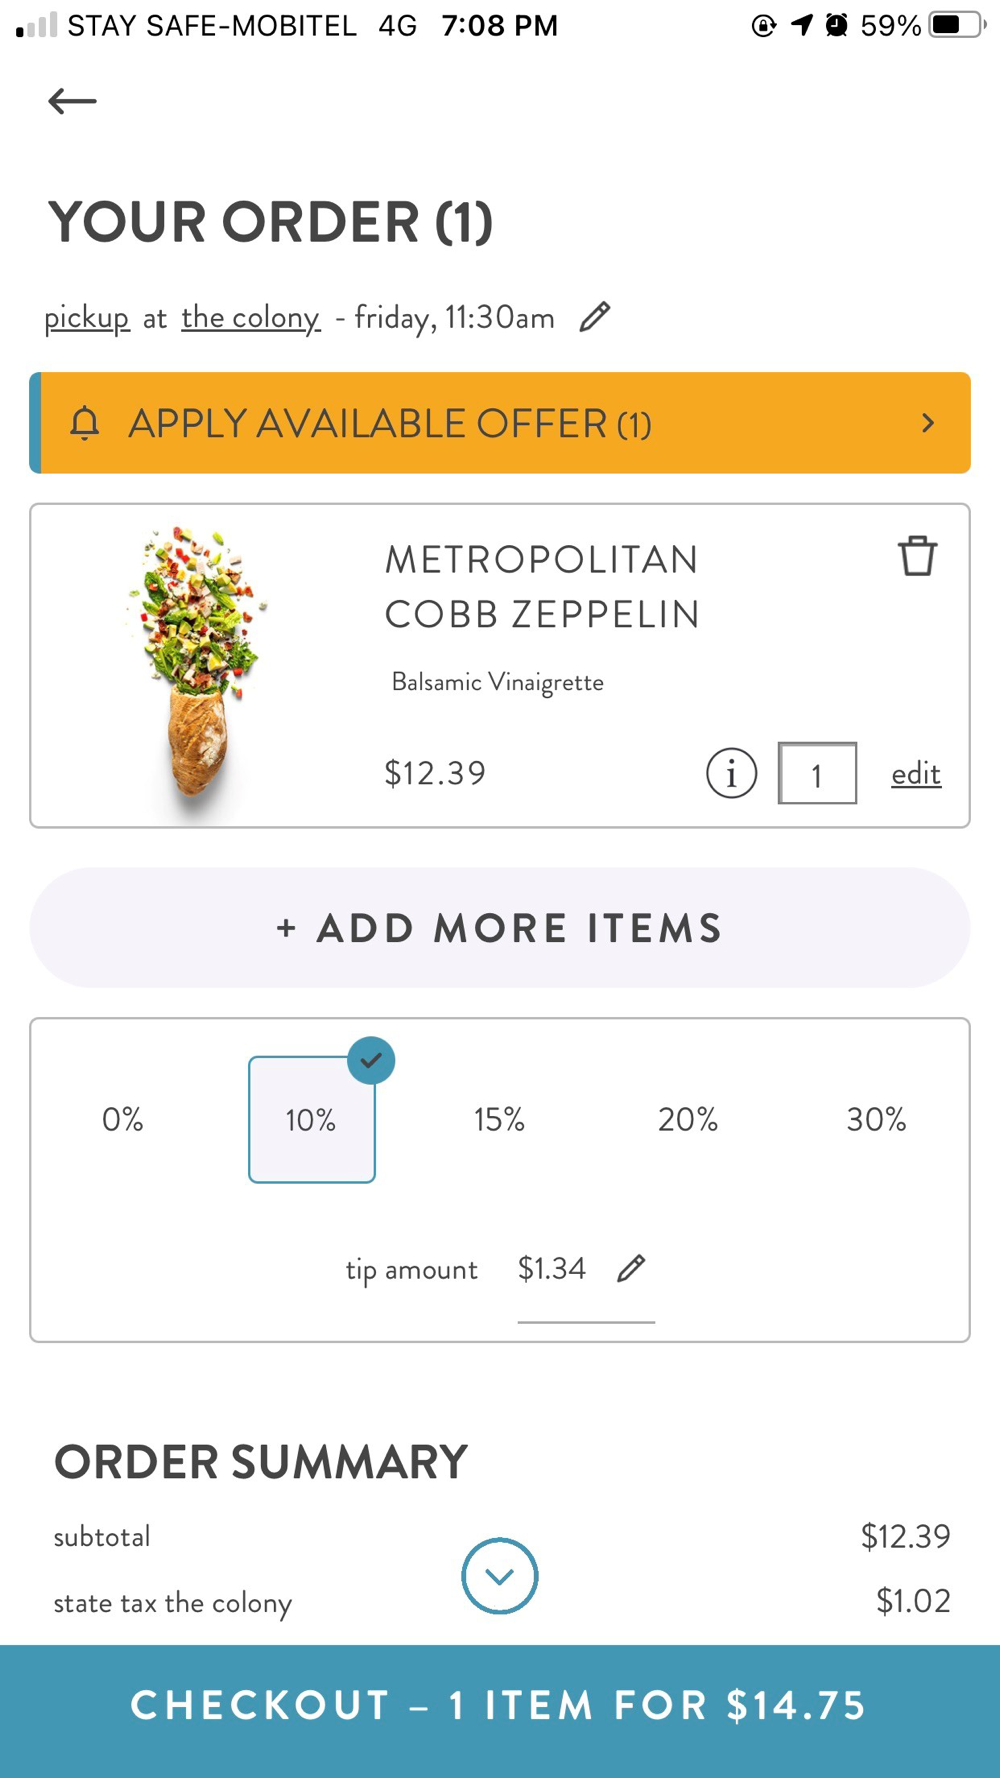The height and width of the screenshot is (1778, 1000).
Task: Click the item quantity field
Action: (x=817, y=773)
